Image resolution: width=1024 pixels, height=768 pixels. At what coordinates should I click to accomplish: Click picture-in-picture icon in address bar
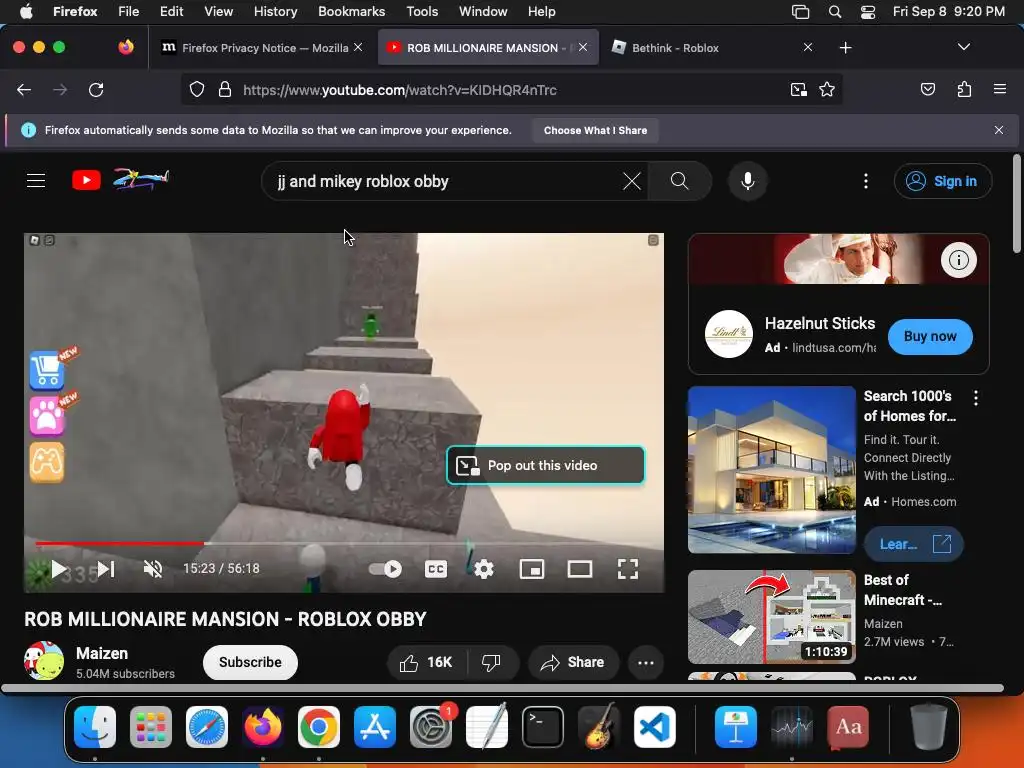tap(798, 89)
